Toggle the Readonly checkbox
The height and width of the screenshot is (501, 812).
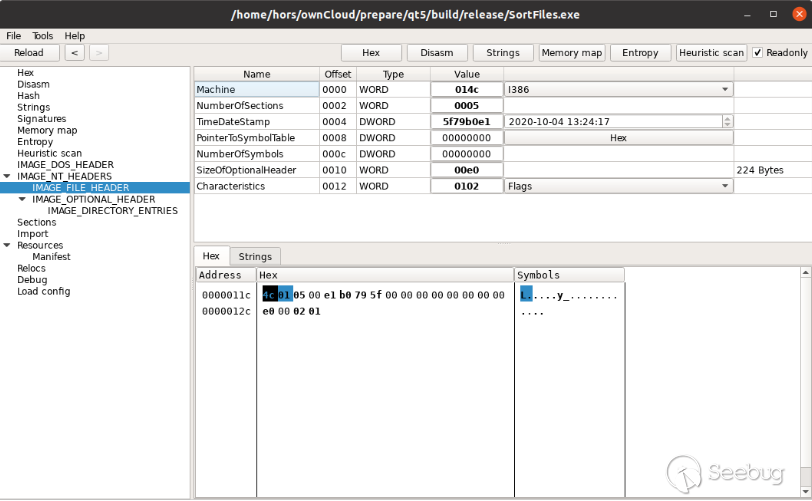click(758, 53)
